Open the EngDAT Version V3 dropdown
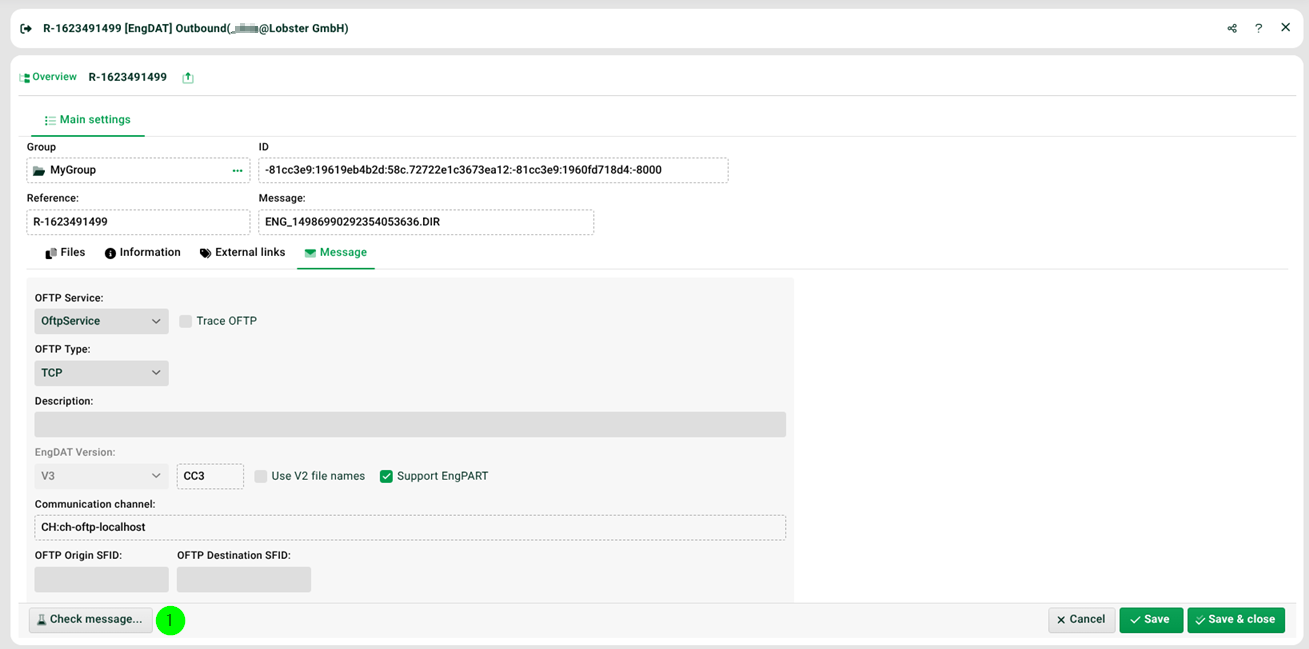This screenshot has height=649, width=1309. click(x=101, y=476)
